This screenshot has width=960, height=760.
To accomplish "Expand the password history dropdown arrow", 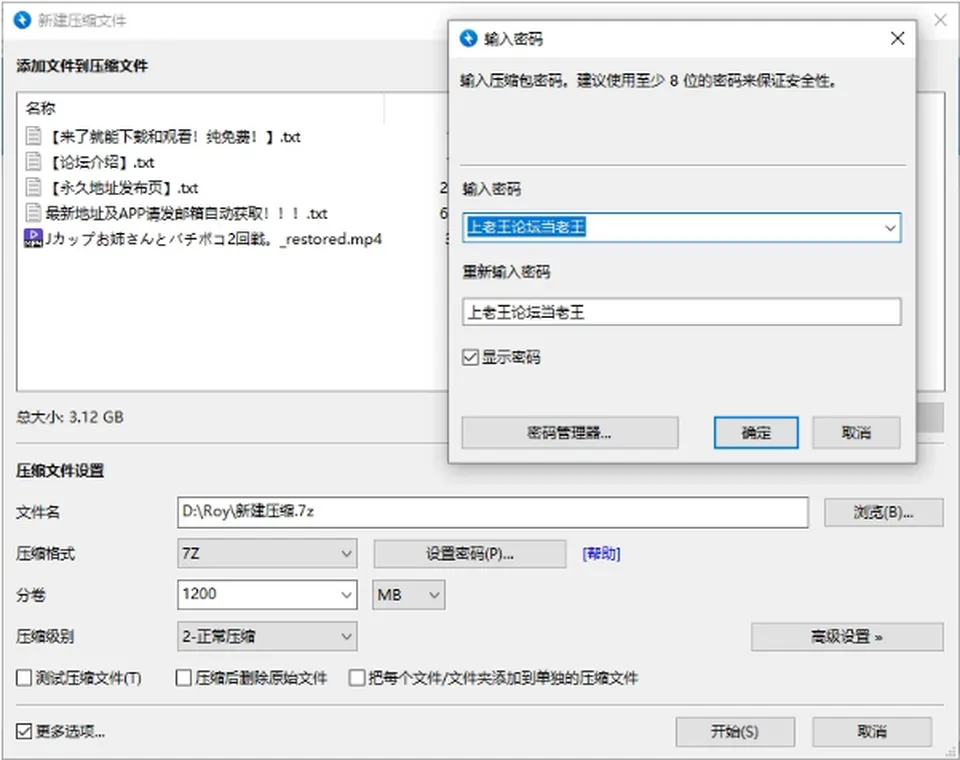I will point(890,228).
